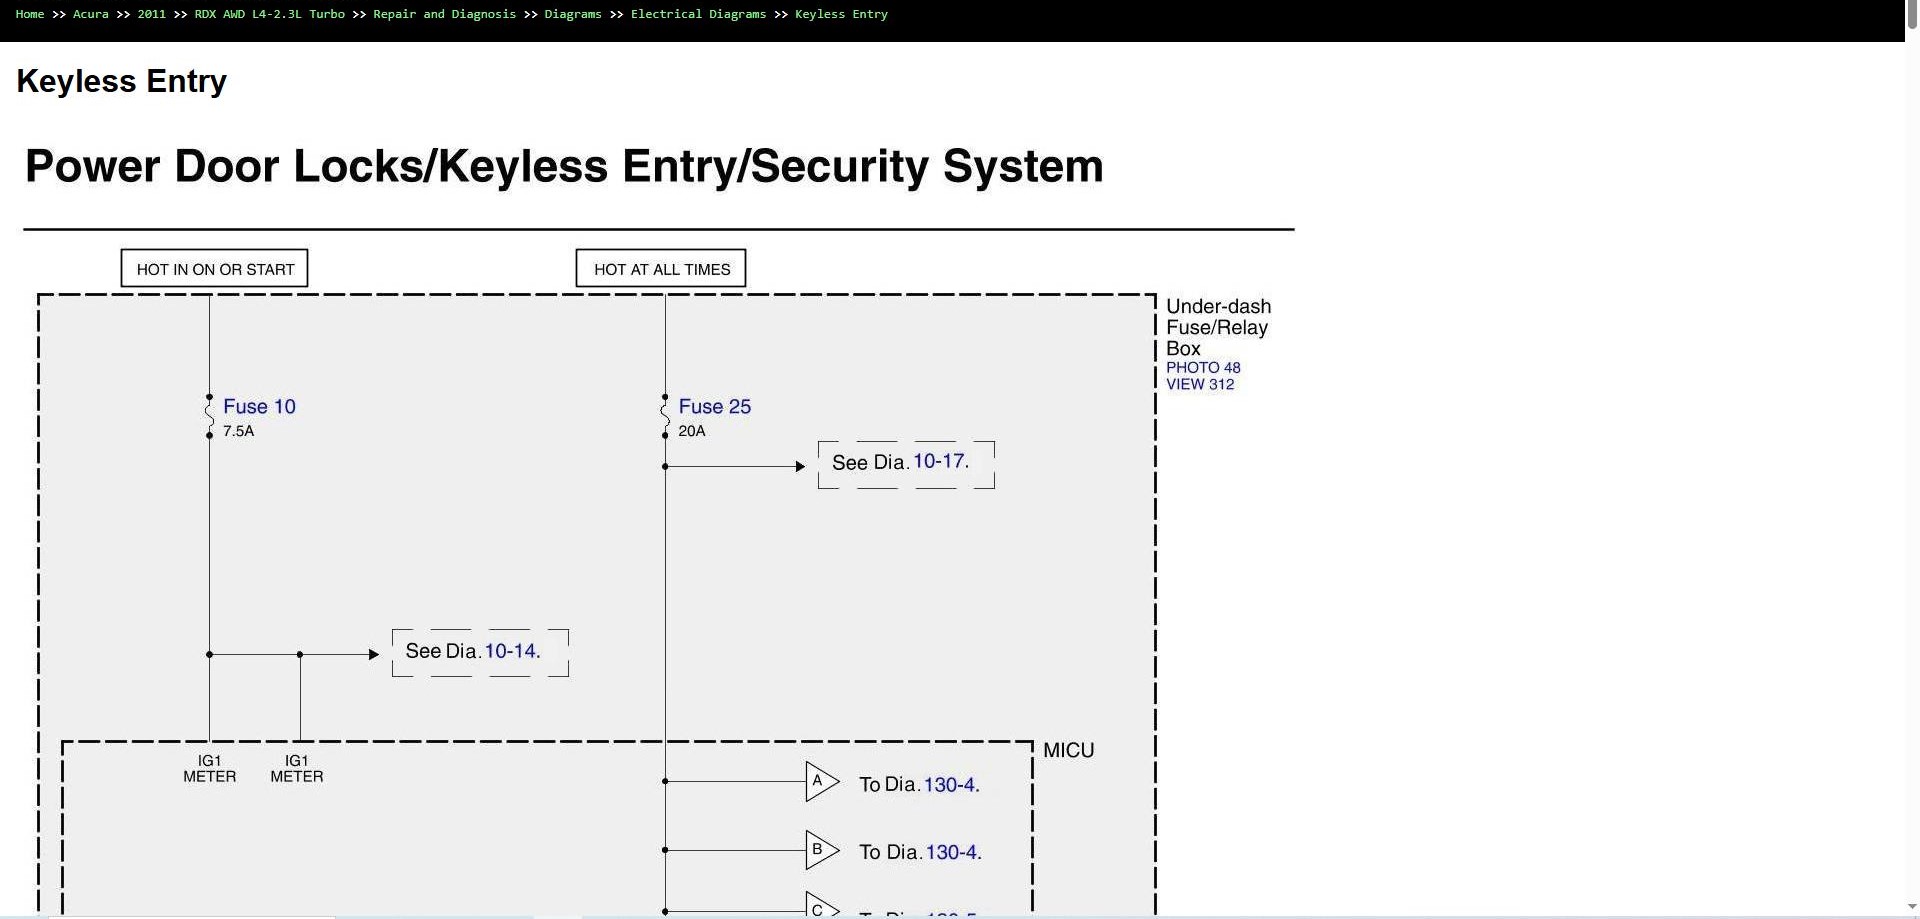The width and height of the screenshot is (1920, 919).
Task: Click the Fuse 25 link
Action: click(714, 407)
